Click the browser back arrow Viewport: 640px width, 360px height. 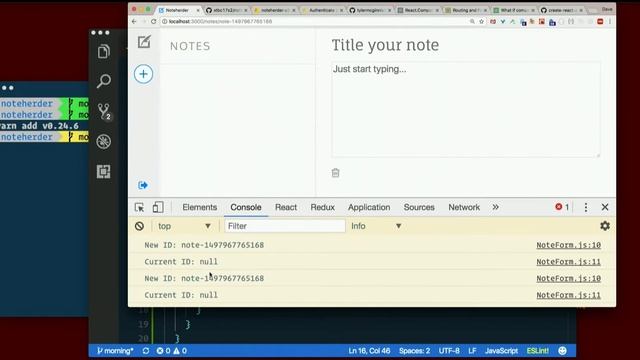pos(134,21)
